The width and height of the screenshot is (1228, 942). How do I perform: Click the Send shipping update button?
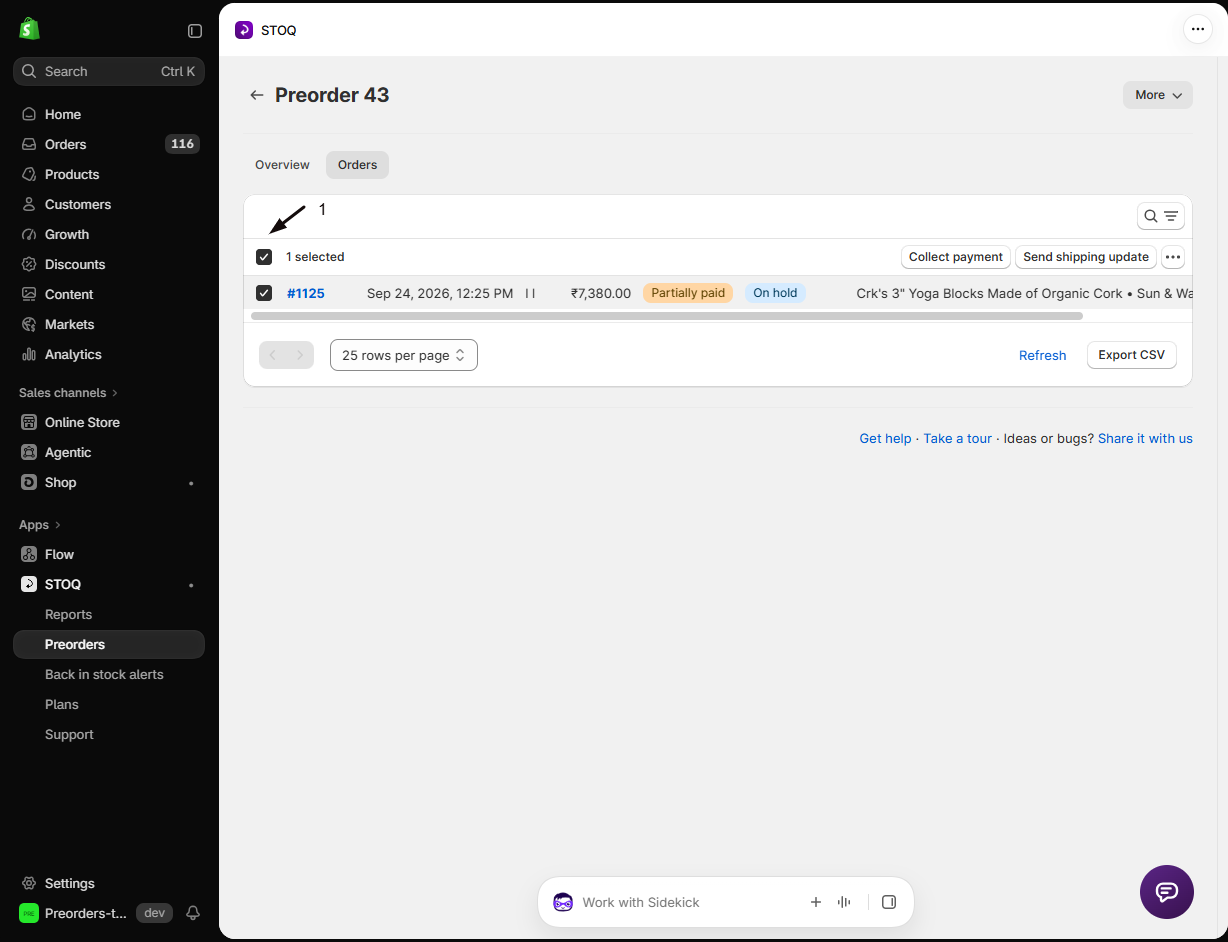click(1086, 257)
